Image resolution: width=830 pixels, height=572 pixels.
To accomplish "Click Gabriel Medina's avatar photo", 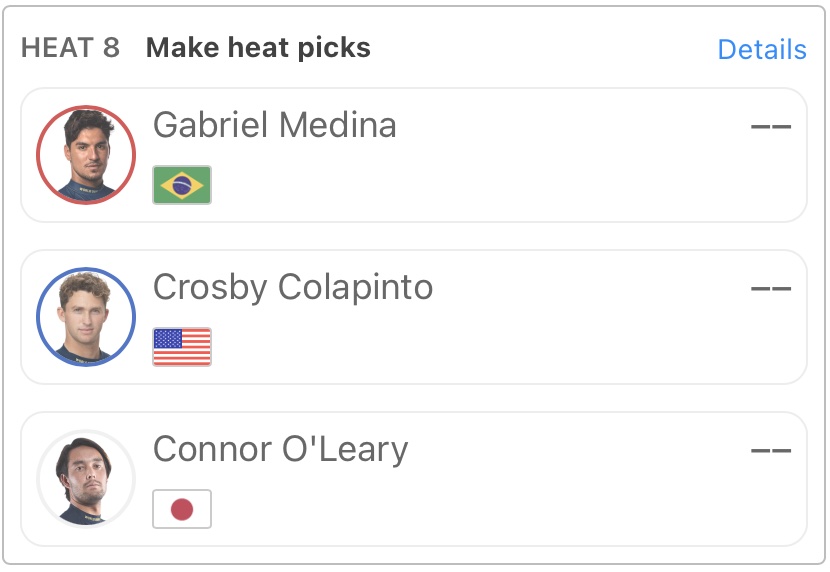I will coord(86,154).
